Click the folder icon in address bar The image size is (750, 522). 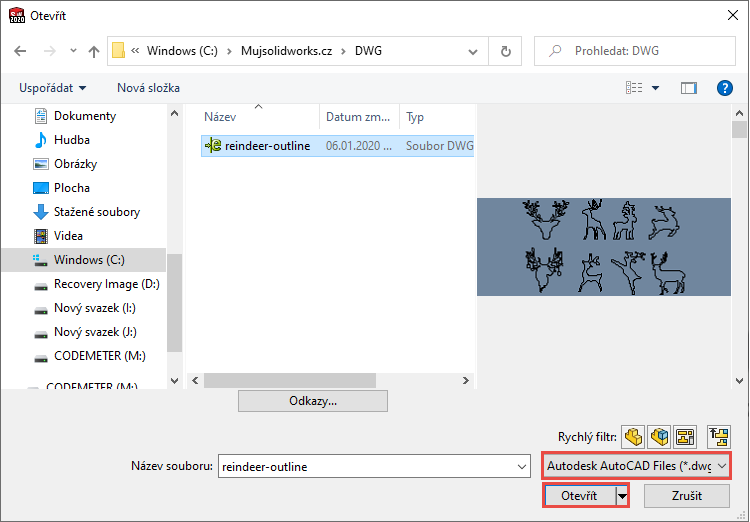point(118,51)
